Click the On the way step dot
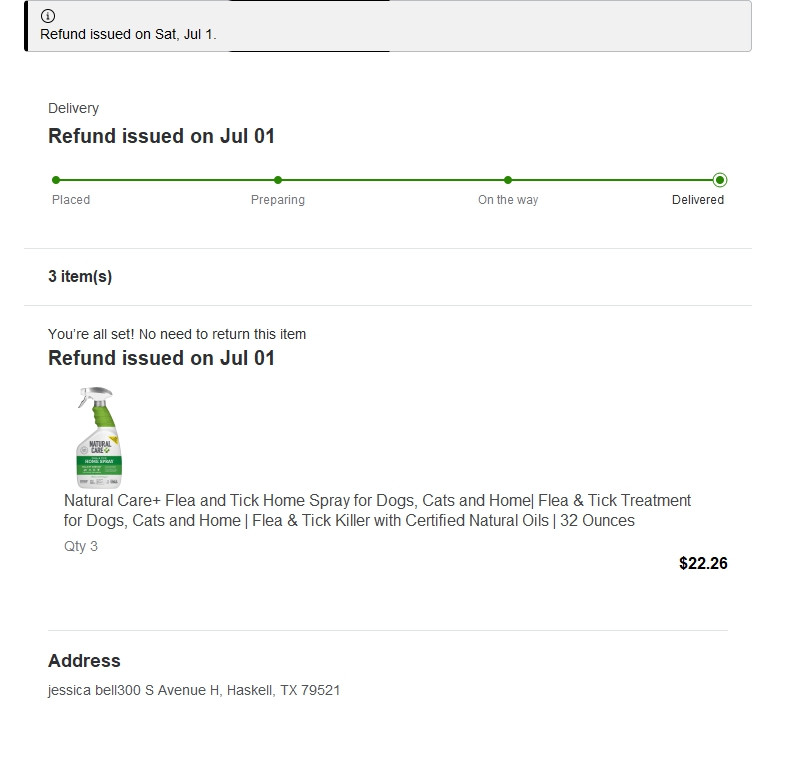The image size is (800, 766). click(x=508, y=180)
